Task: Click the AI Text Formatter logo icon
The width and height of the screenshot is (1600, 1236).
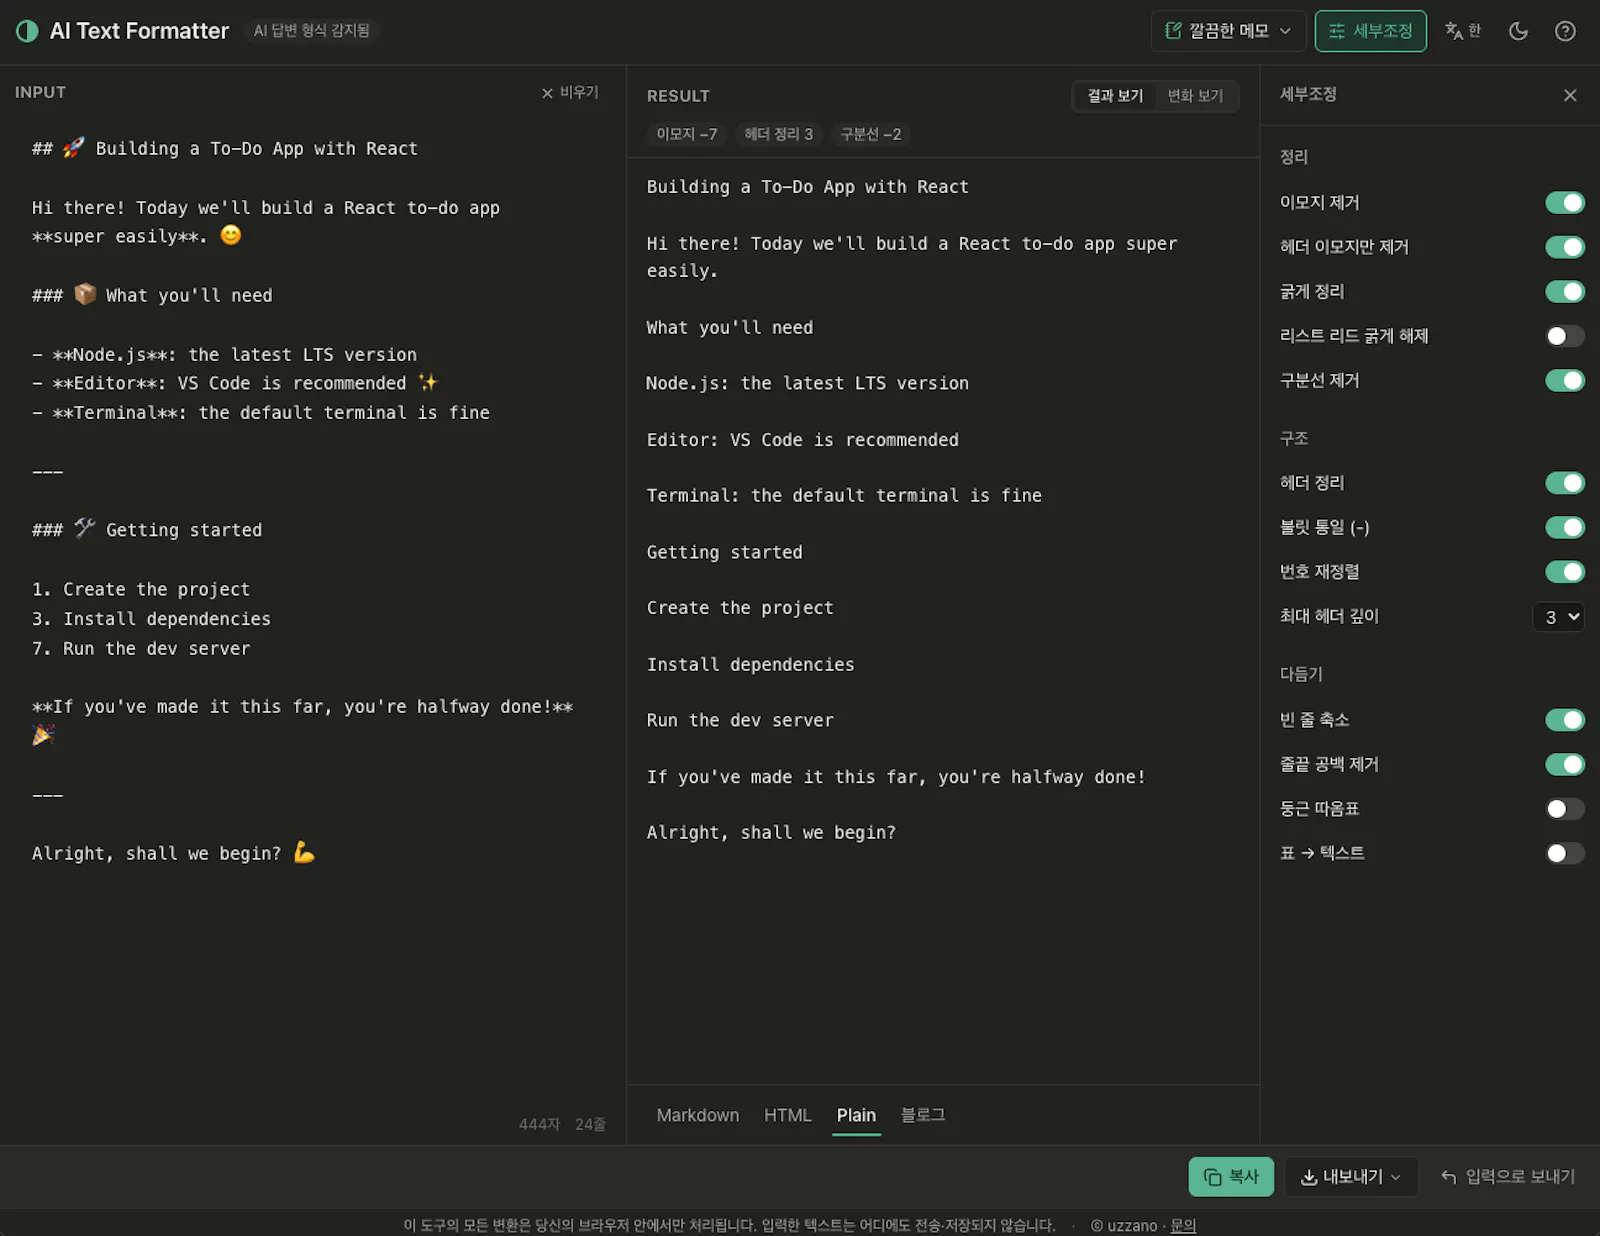Action: pos(27,31)
